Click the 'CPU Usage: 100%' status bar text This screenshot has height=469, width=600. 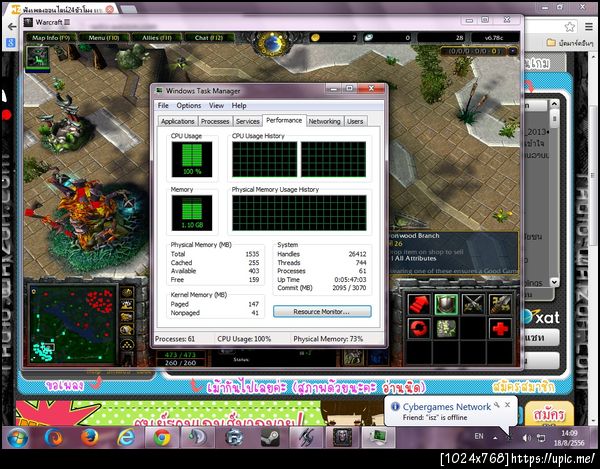point(244,339)
